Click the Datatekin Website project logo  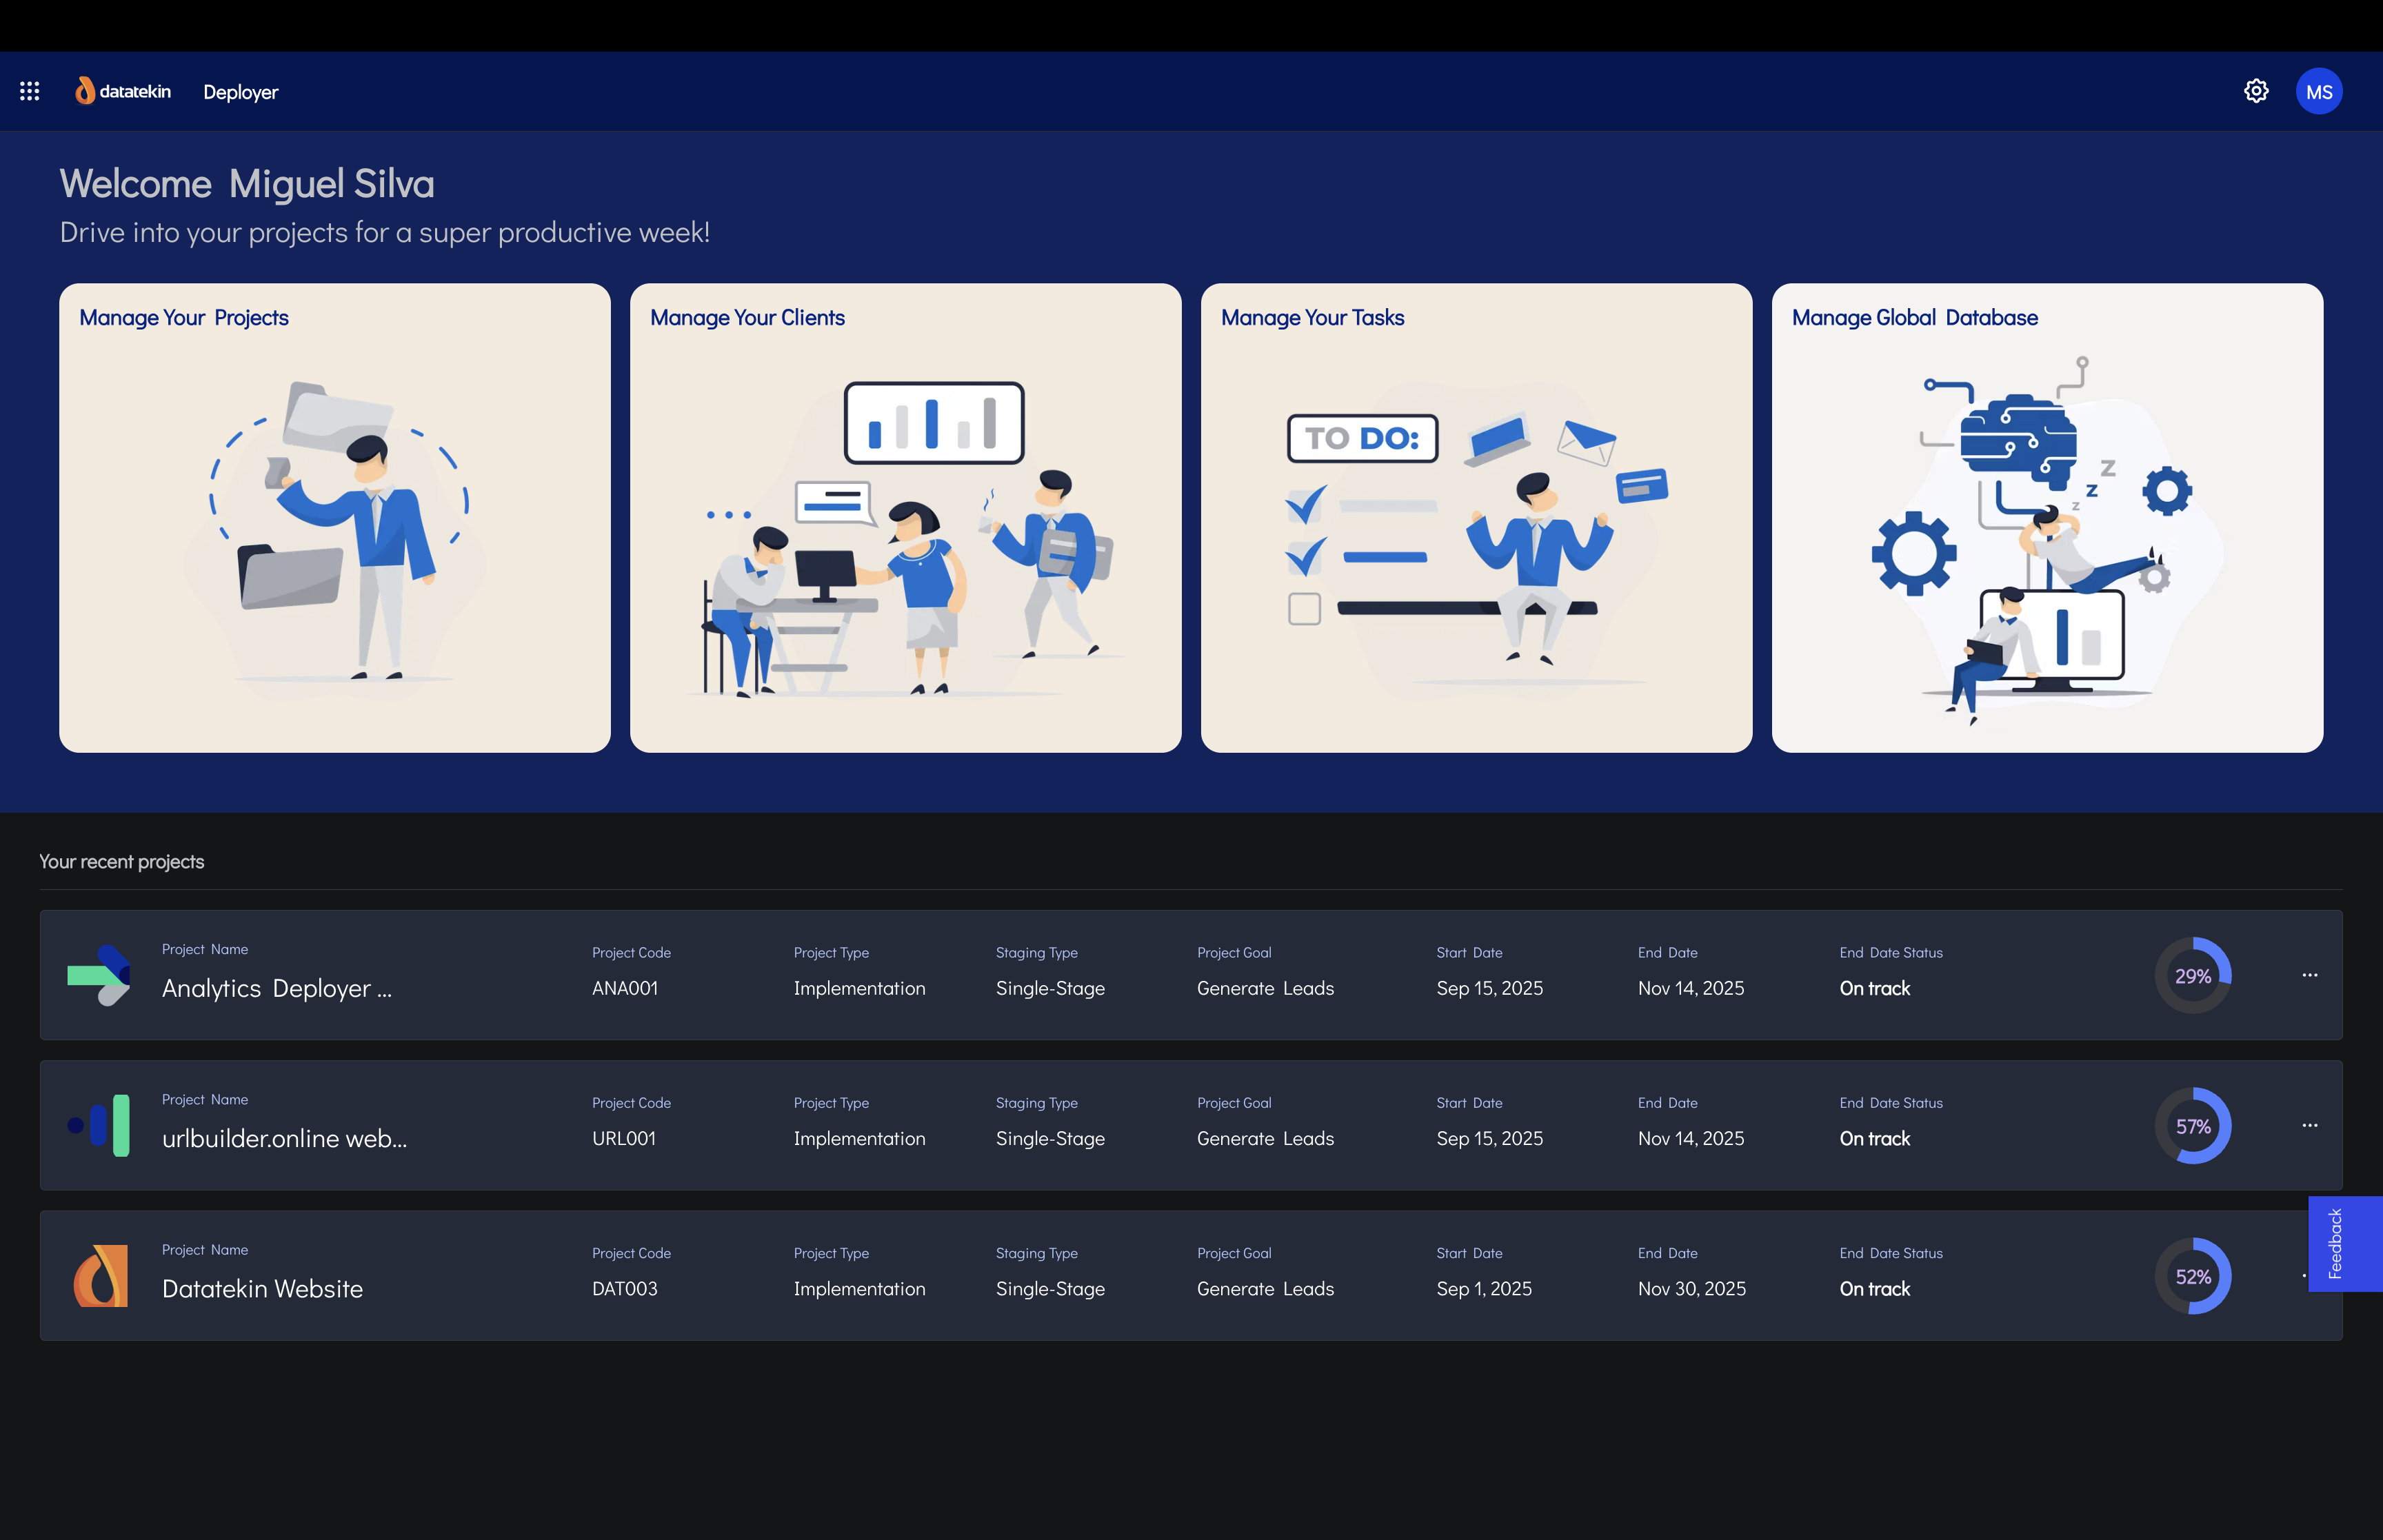101,1275
